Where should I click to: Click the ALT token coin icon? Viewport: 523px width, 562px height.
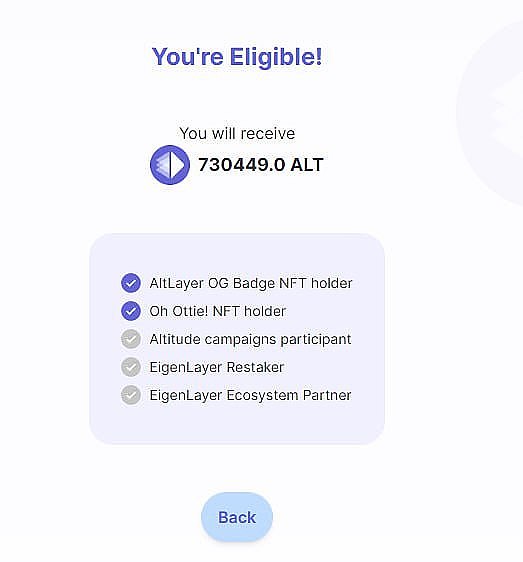170,165
